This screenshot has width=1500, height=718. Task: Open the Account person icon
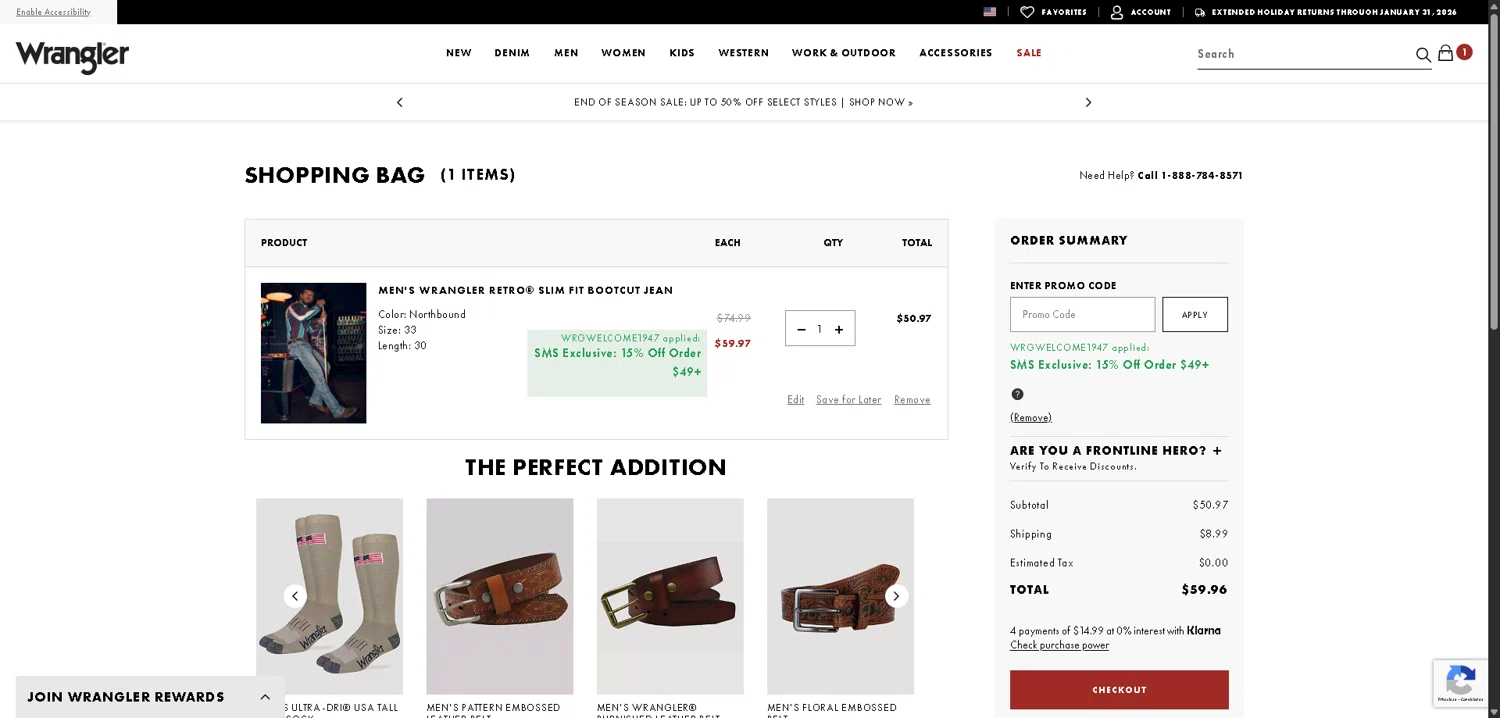1117,12
